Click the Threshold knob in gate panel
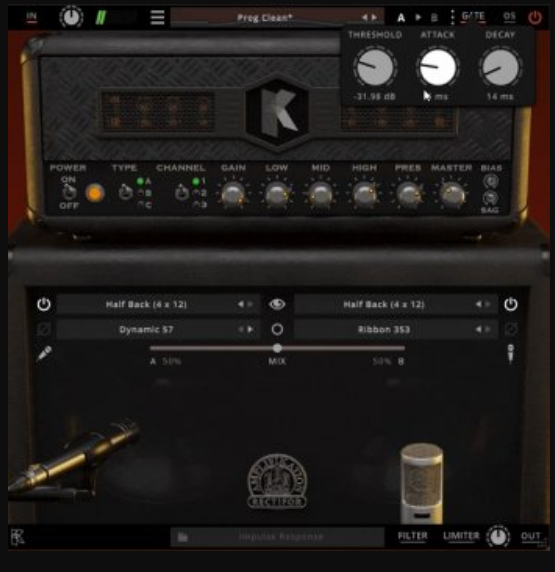 click(x=375, y=67)
